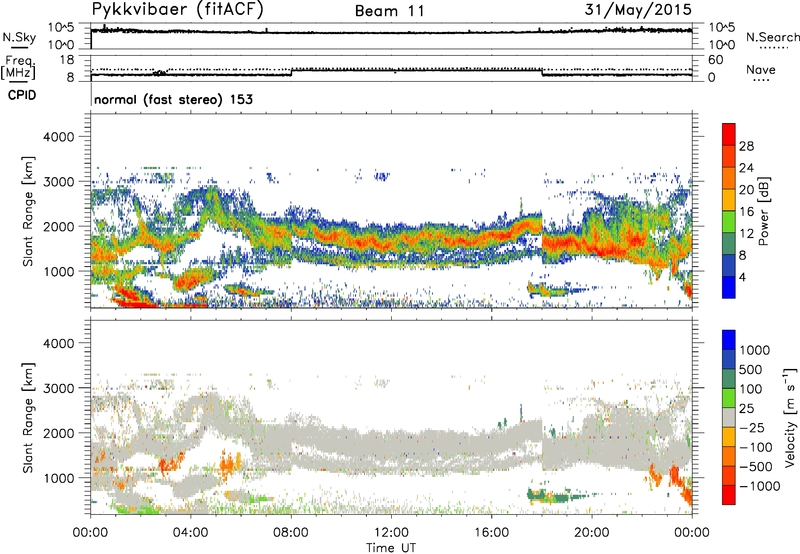Click the -100 label on velocity colorbar
Viewport: 800px width, 554px height.
click(756, 447)
